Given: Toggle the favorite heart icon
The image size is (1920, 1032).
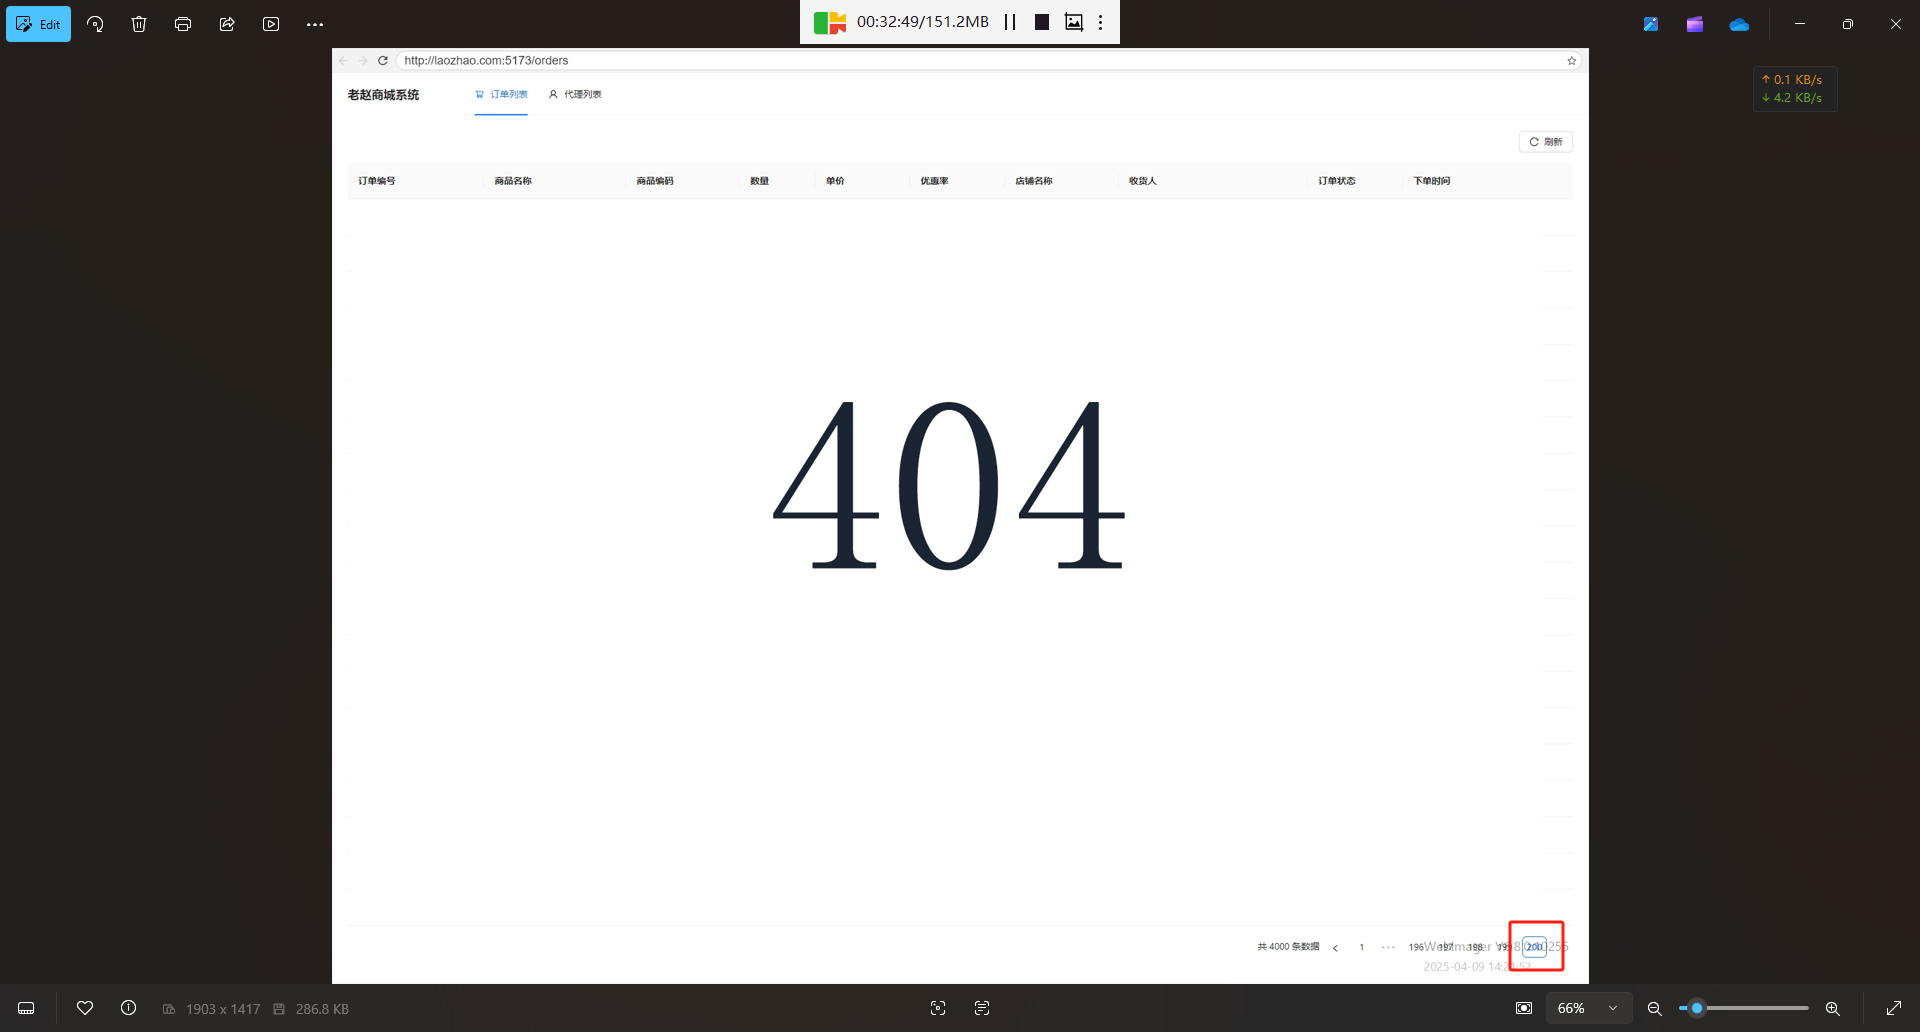Looking at the screenshot, I should click(x=85, y=1008).
